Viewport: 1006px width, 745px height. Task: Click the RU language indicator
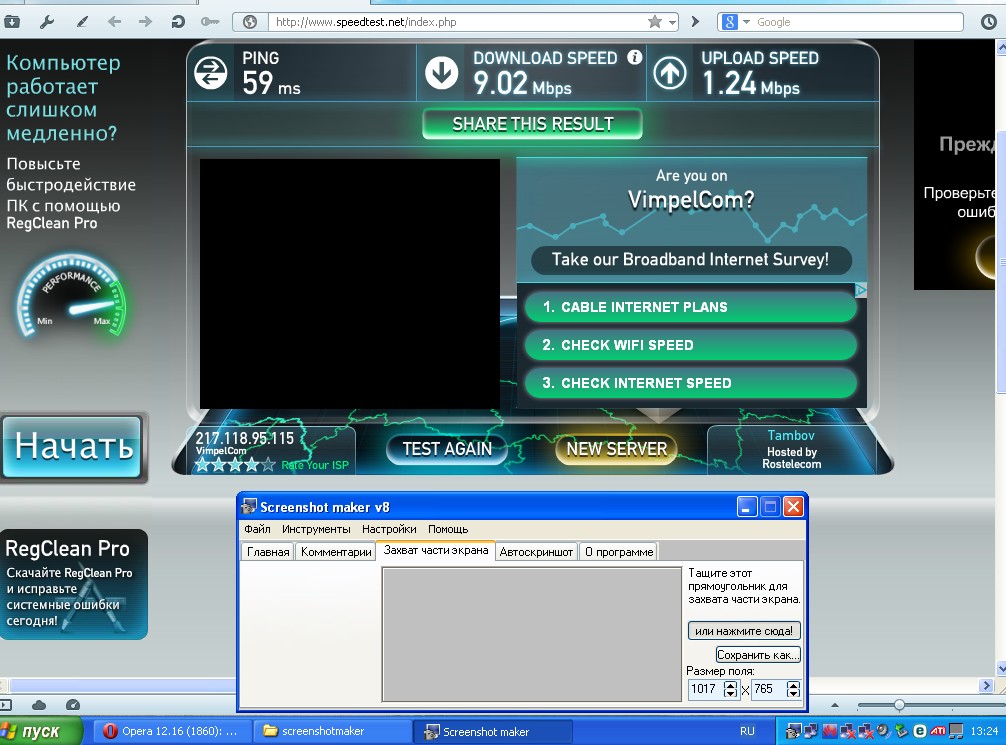747,732
